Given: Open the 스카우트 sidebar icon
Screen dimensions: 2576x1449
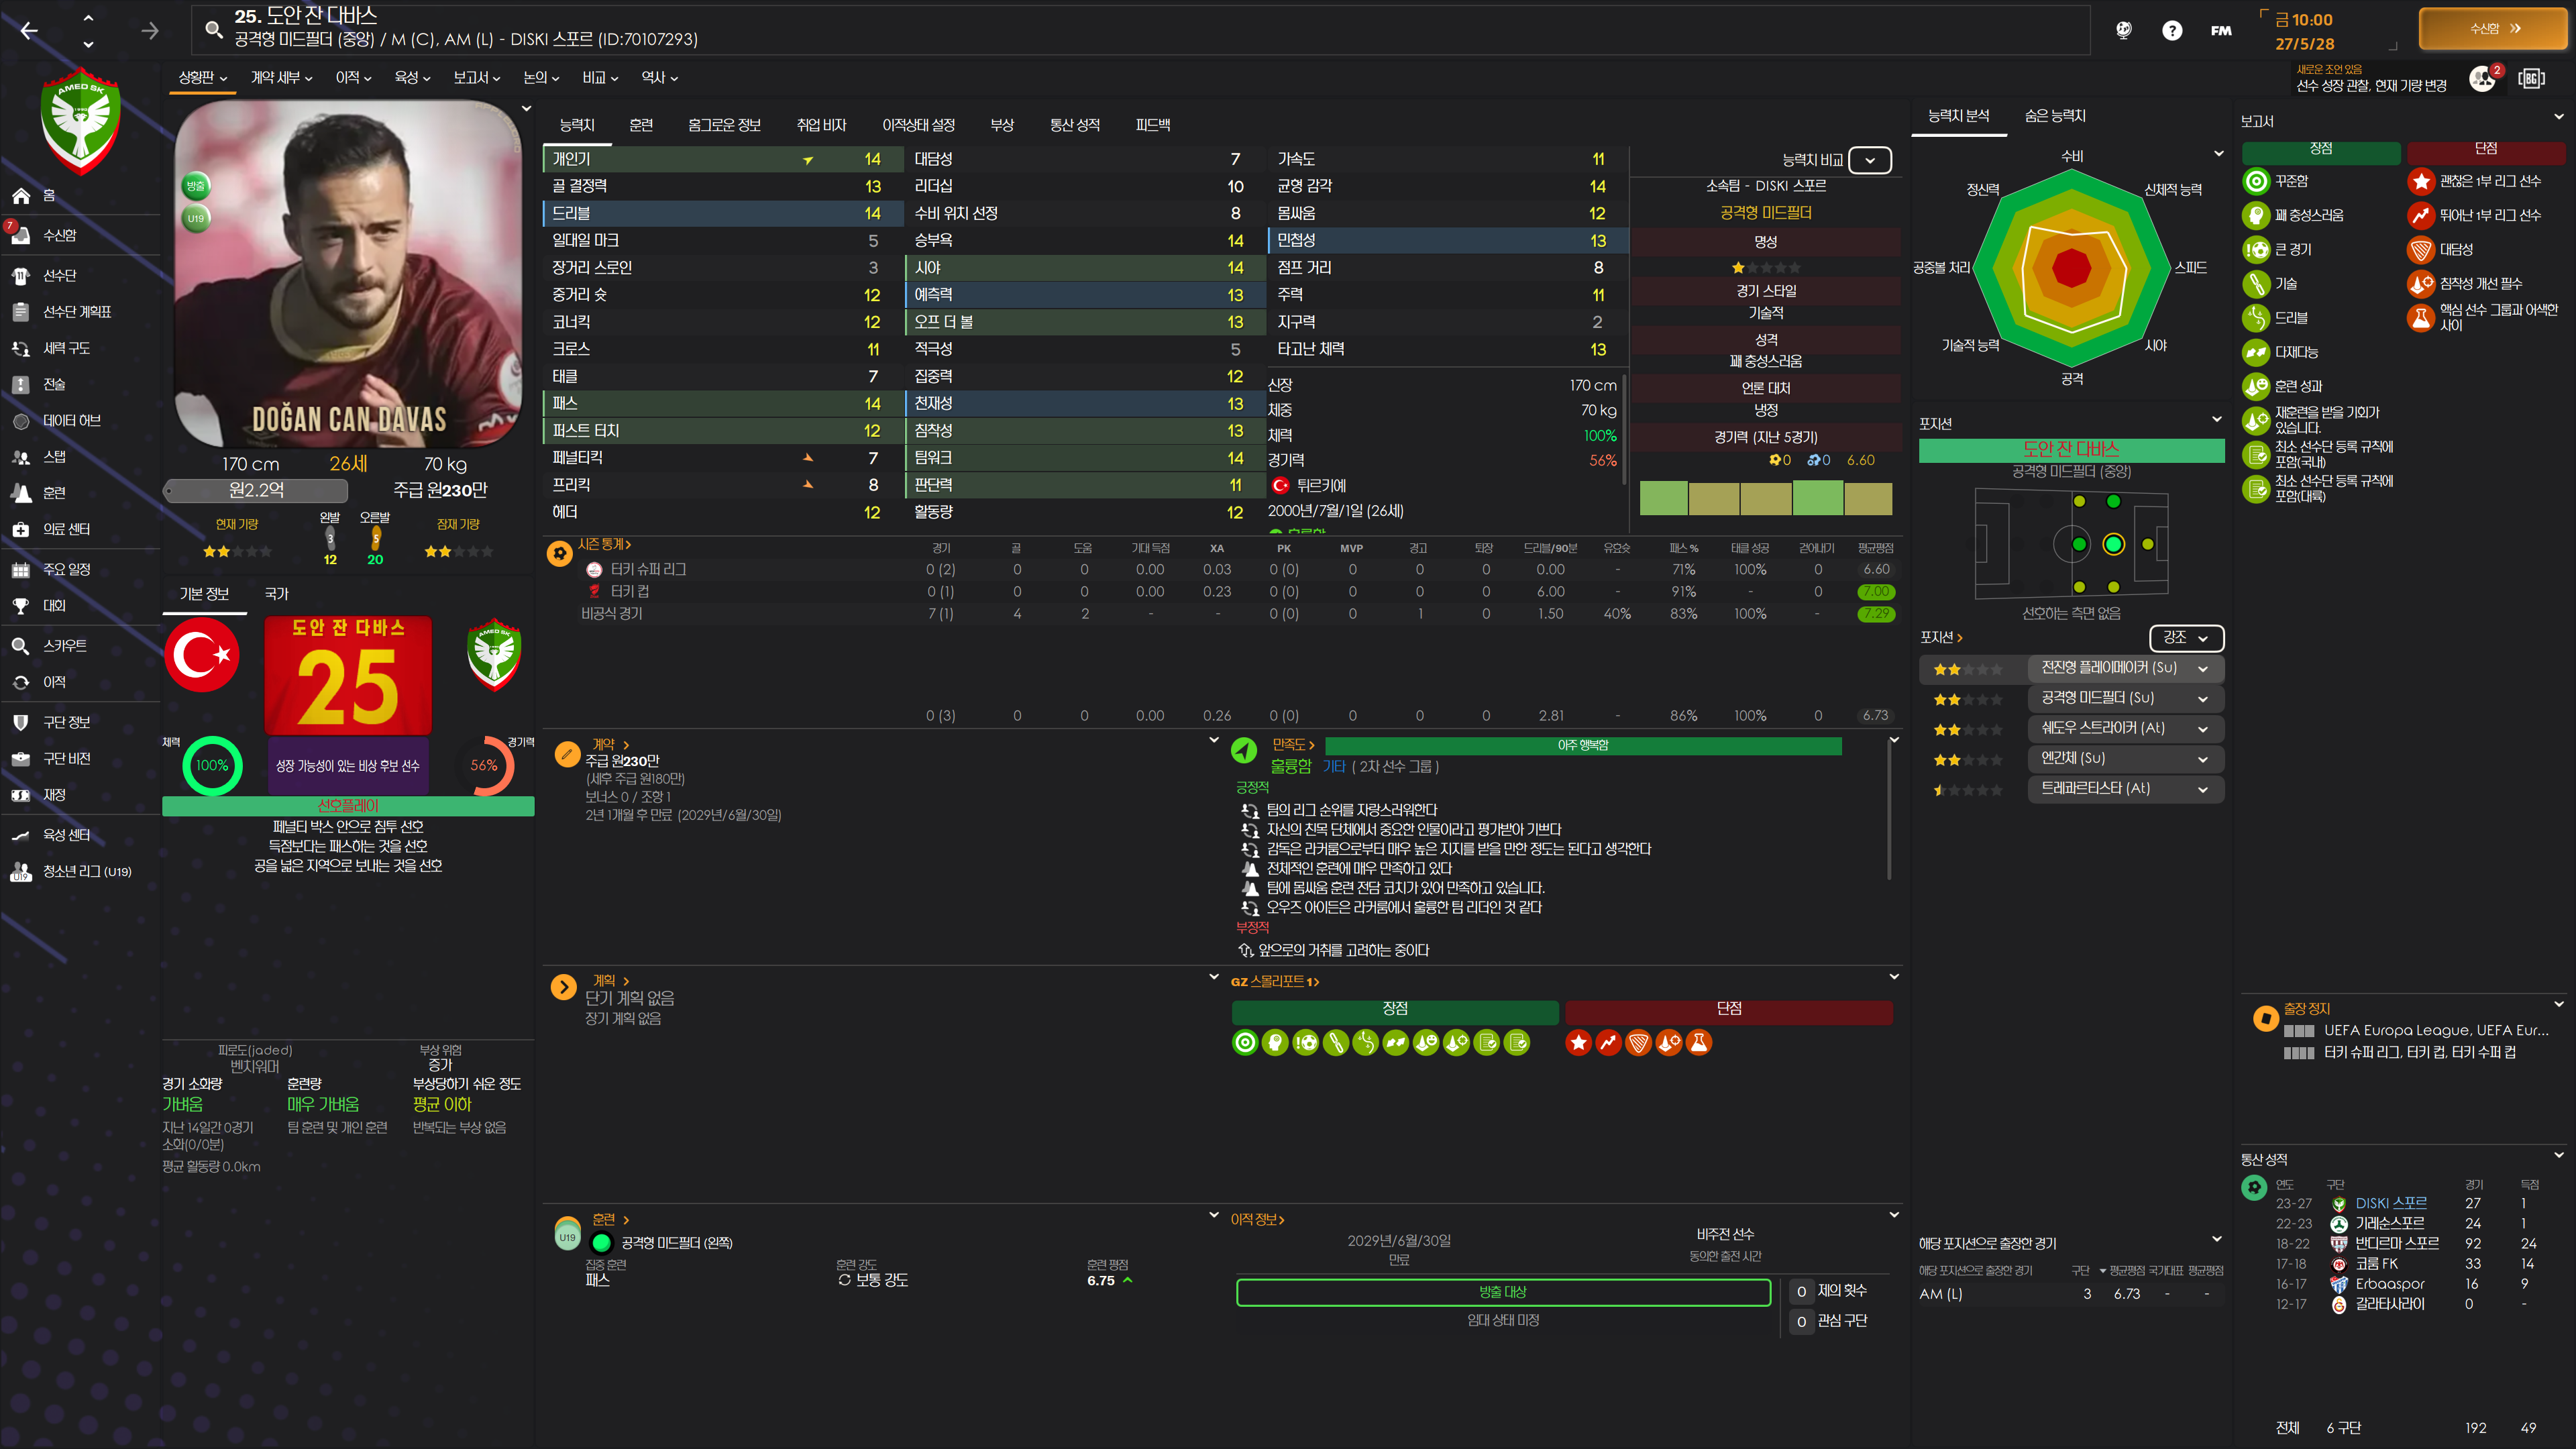Looking at the screenshot, I should click(x=21, y=646).
